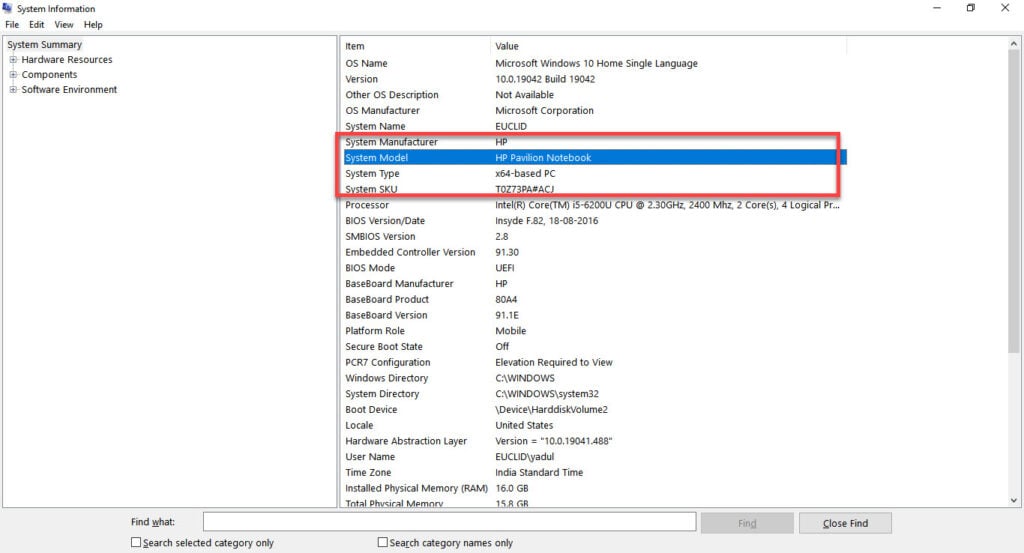Click the vertical scrollbar thumb
The width and height of the screenshot is (1024, 553).
click(x=1014, y=202)
